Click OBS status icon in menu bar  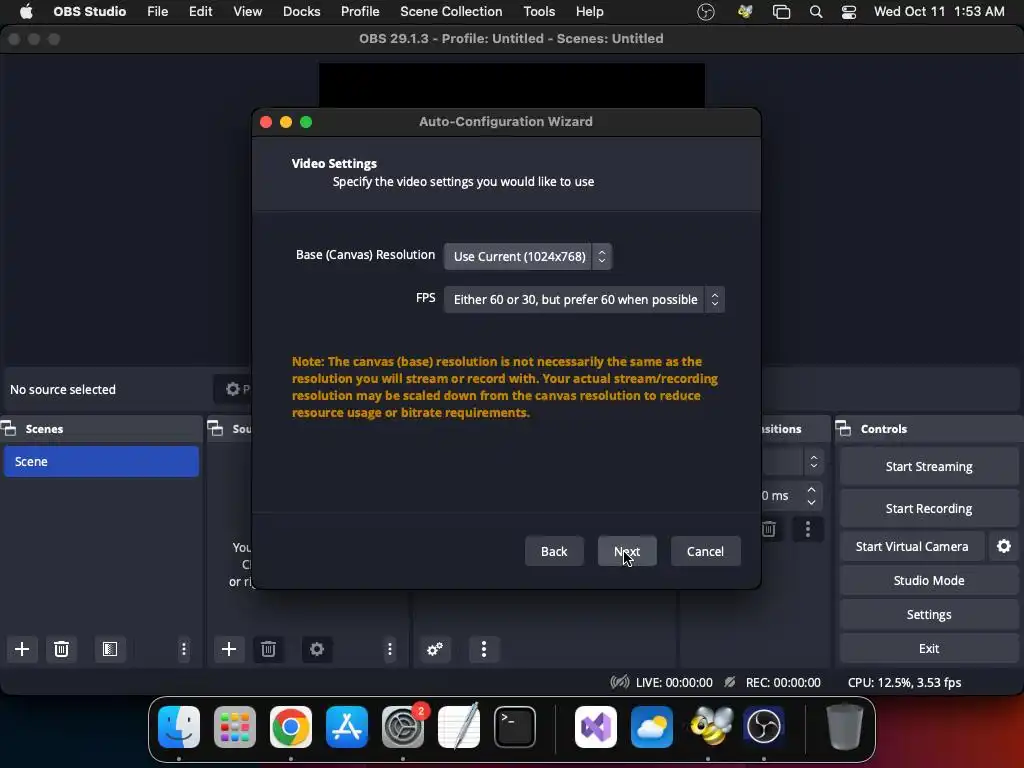coord(705,12)
